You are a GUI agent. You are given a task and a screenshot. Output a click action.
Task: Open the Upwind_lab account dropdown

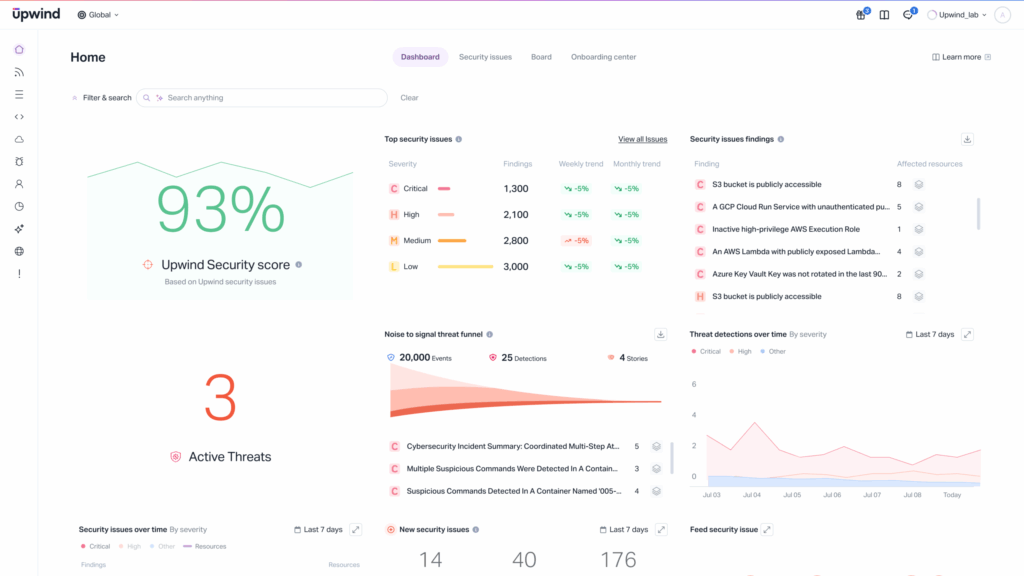pos(957,15)
